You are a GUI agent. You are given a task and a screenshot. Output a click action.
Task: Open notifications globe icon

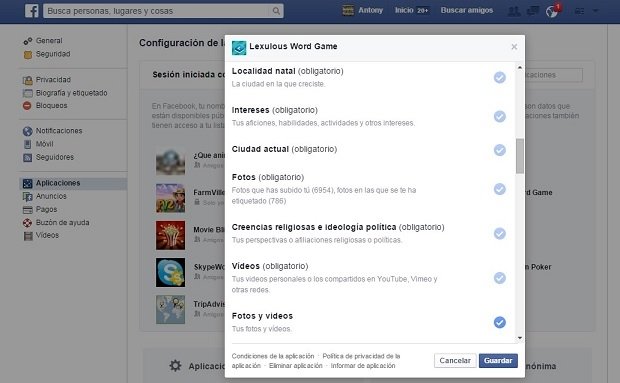pyautogui.click(x=552, y=11)
